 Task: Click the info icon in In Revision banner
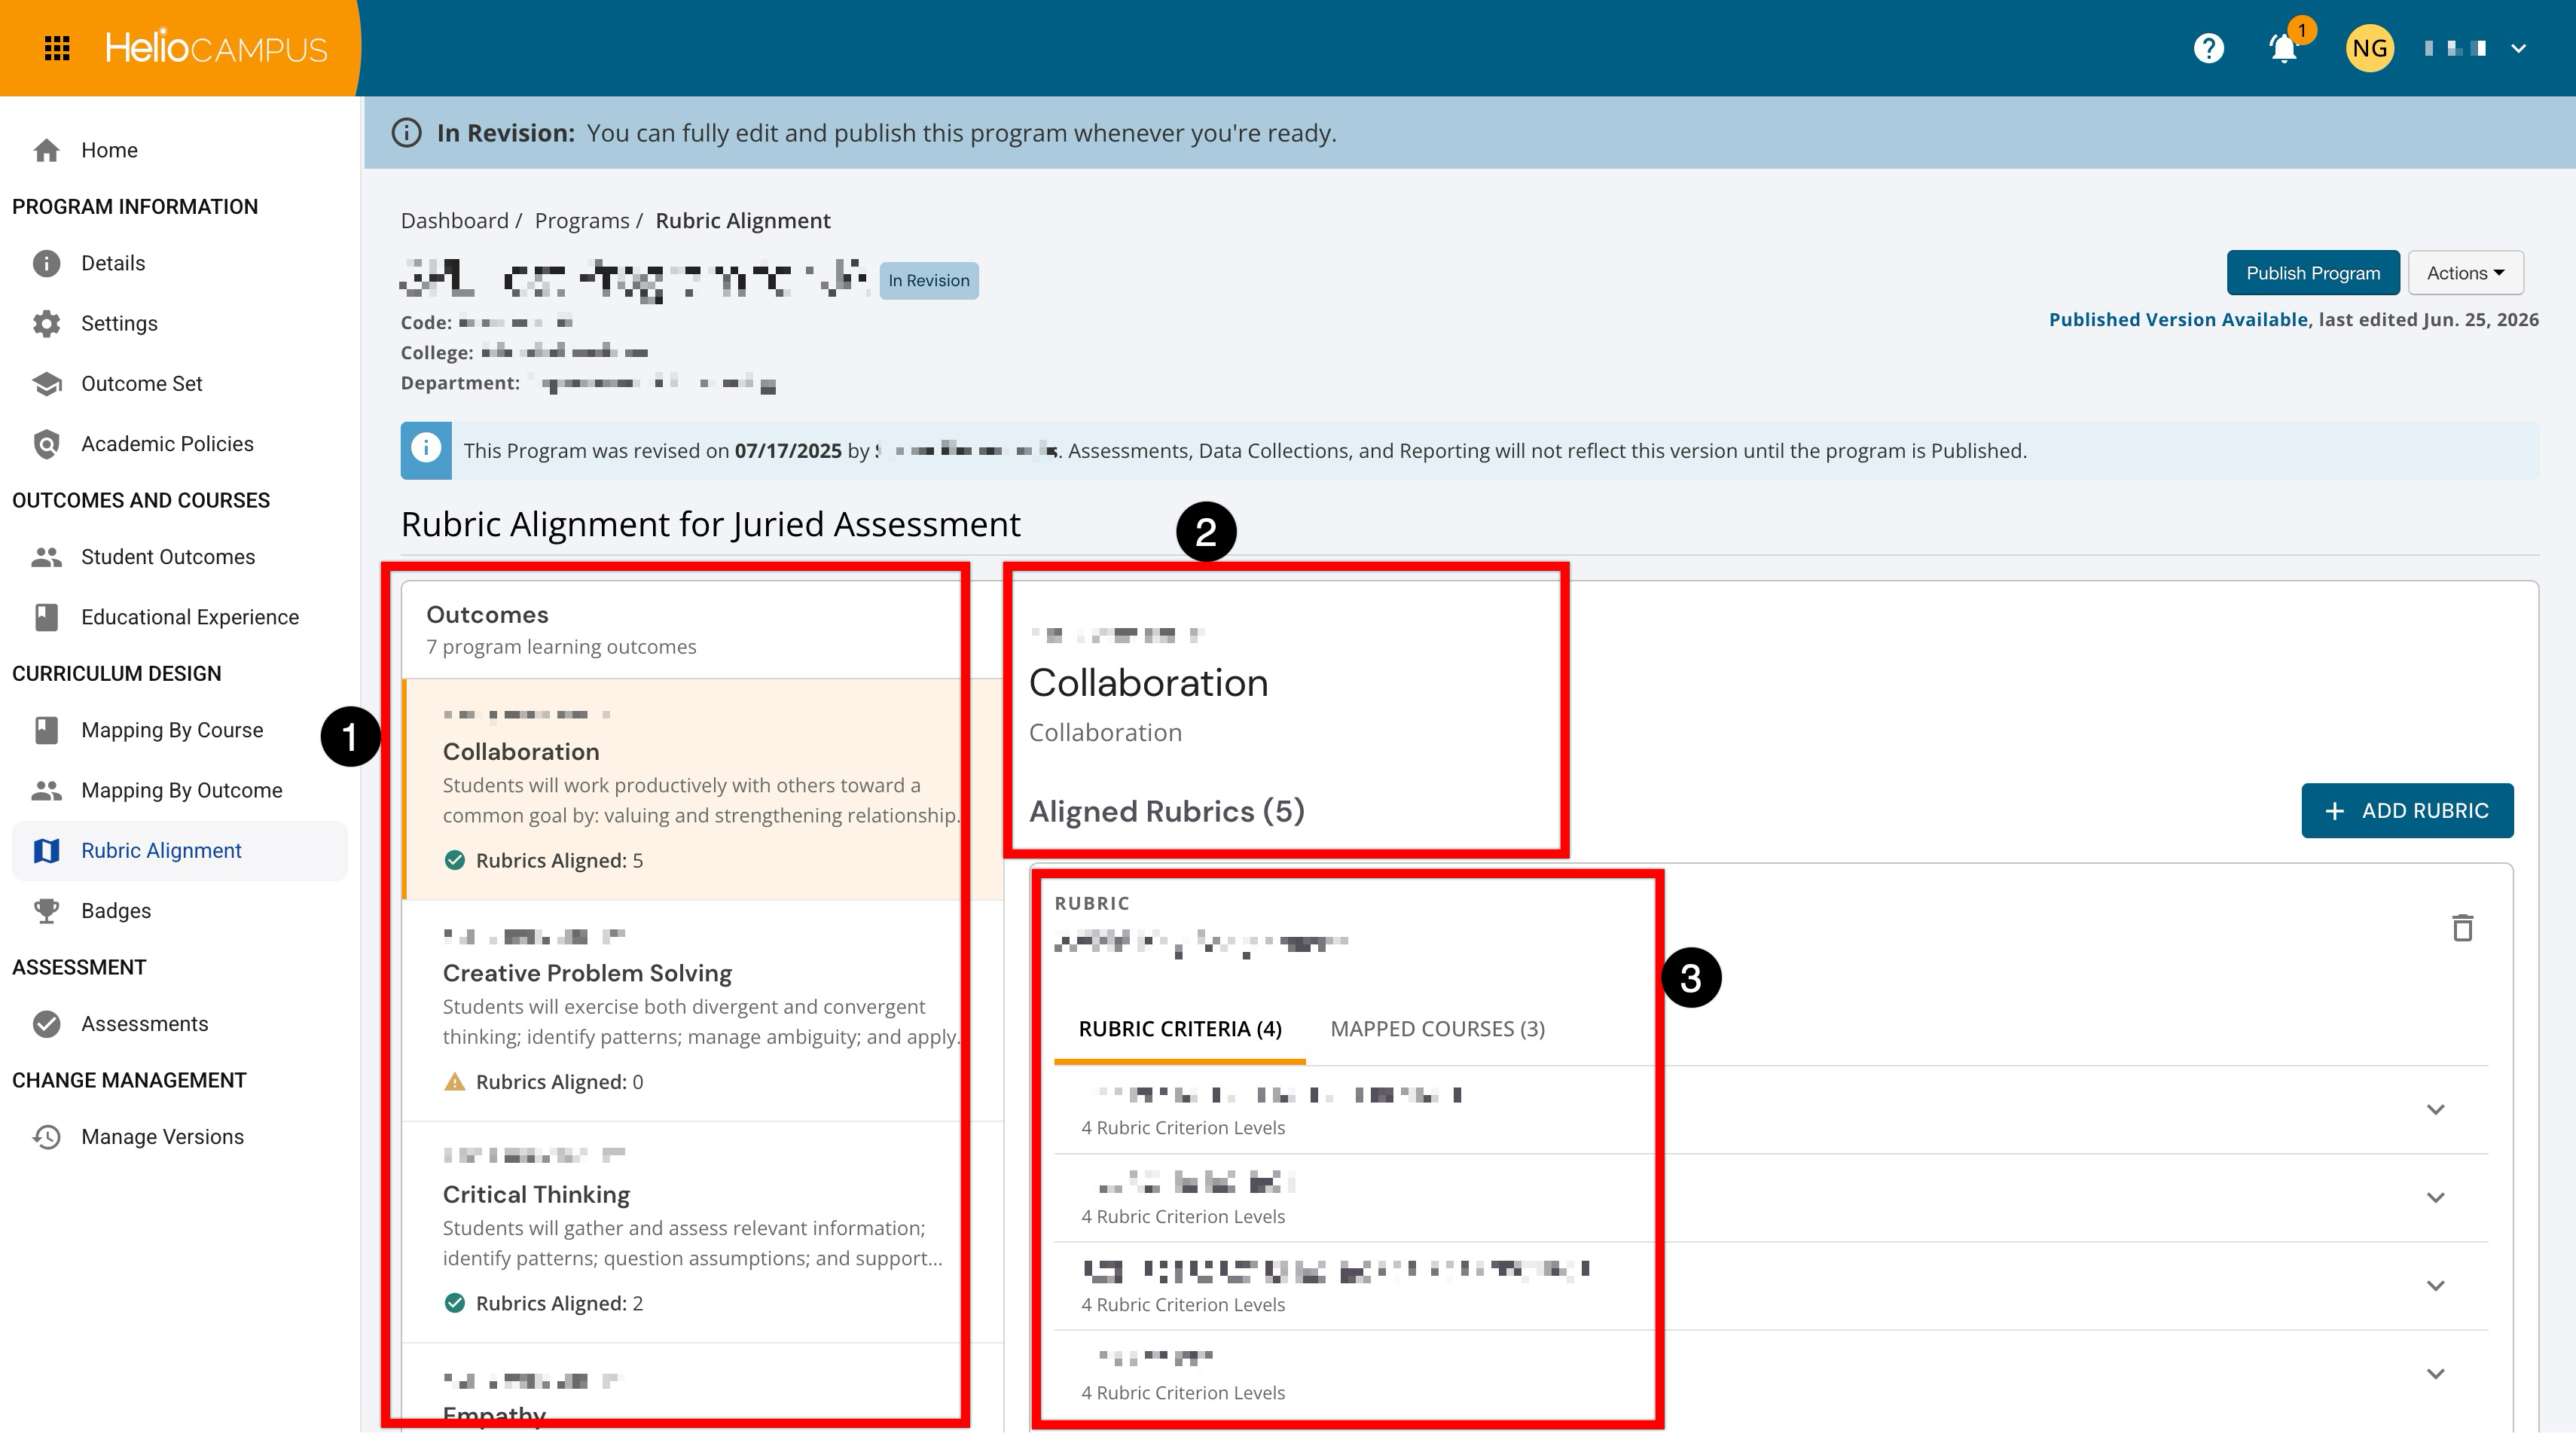[406, 133]
